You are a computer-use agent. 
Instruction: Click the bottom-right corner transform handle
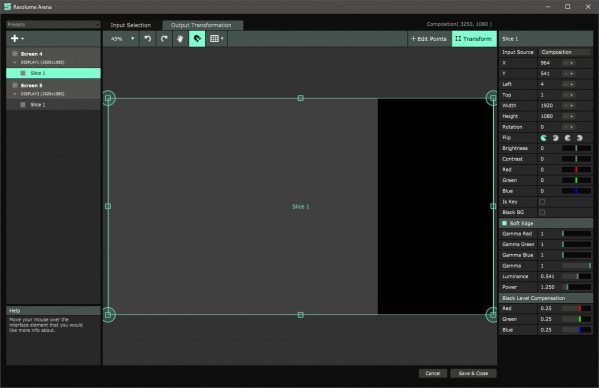click(x=493, y=315)
